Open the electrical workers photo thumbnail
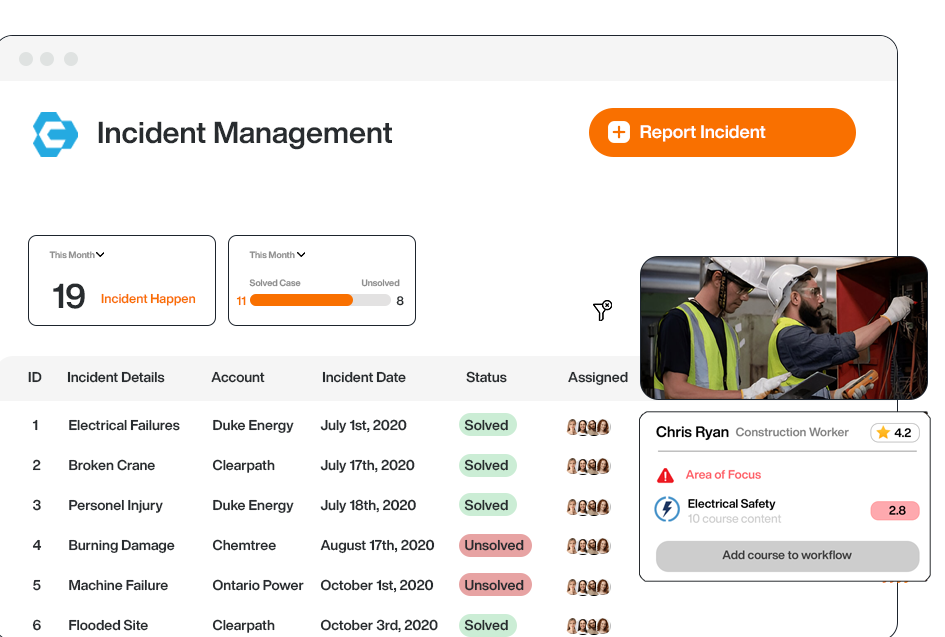This screenshot has width=945, height=637. point(783,327)
